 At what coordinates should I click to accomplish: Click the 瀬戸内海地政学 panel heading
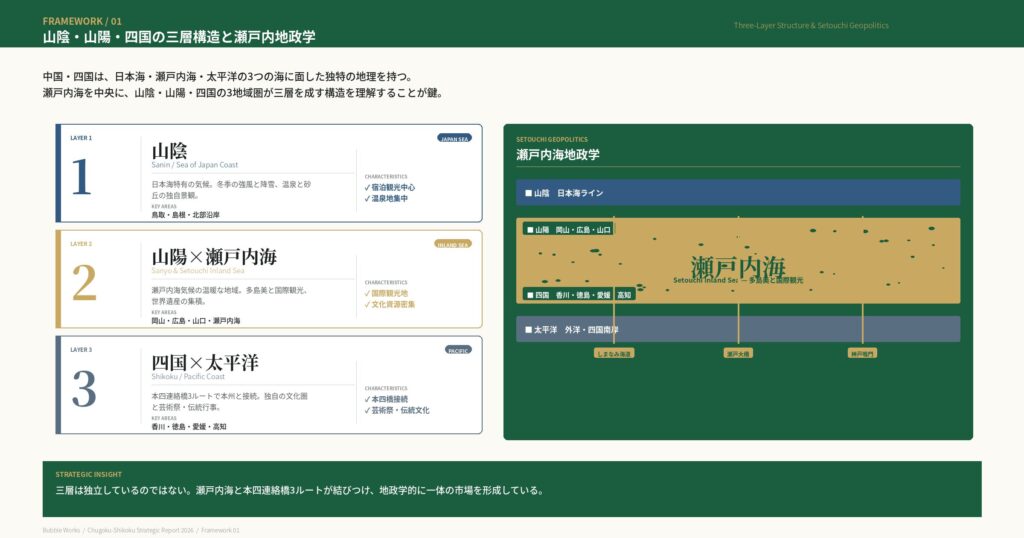(558, 155)
